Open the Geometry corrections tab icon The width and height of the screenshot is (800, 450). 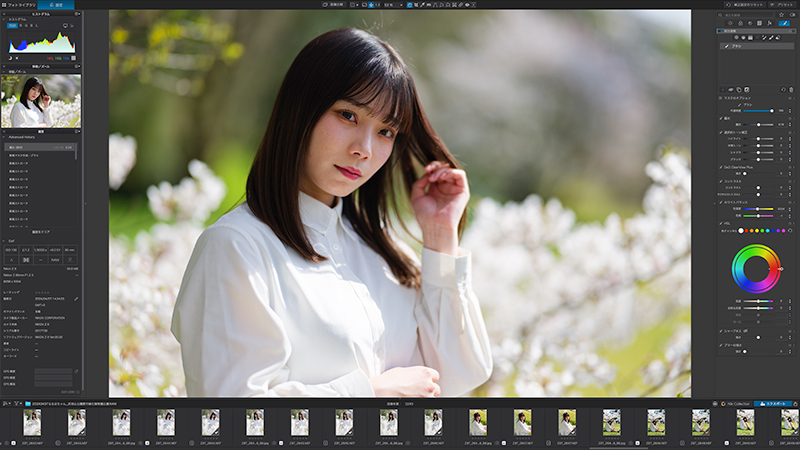759,23
